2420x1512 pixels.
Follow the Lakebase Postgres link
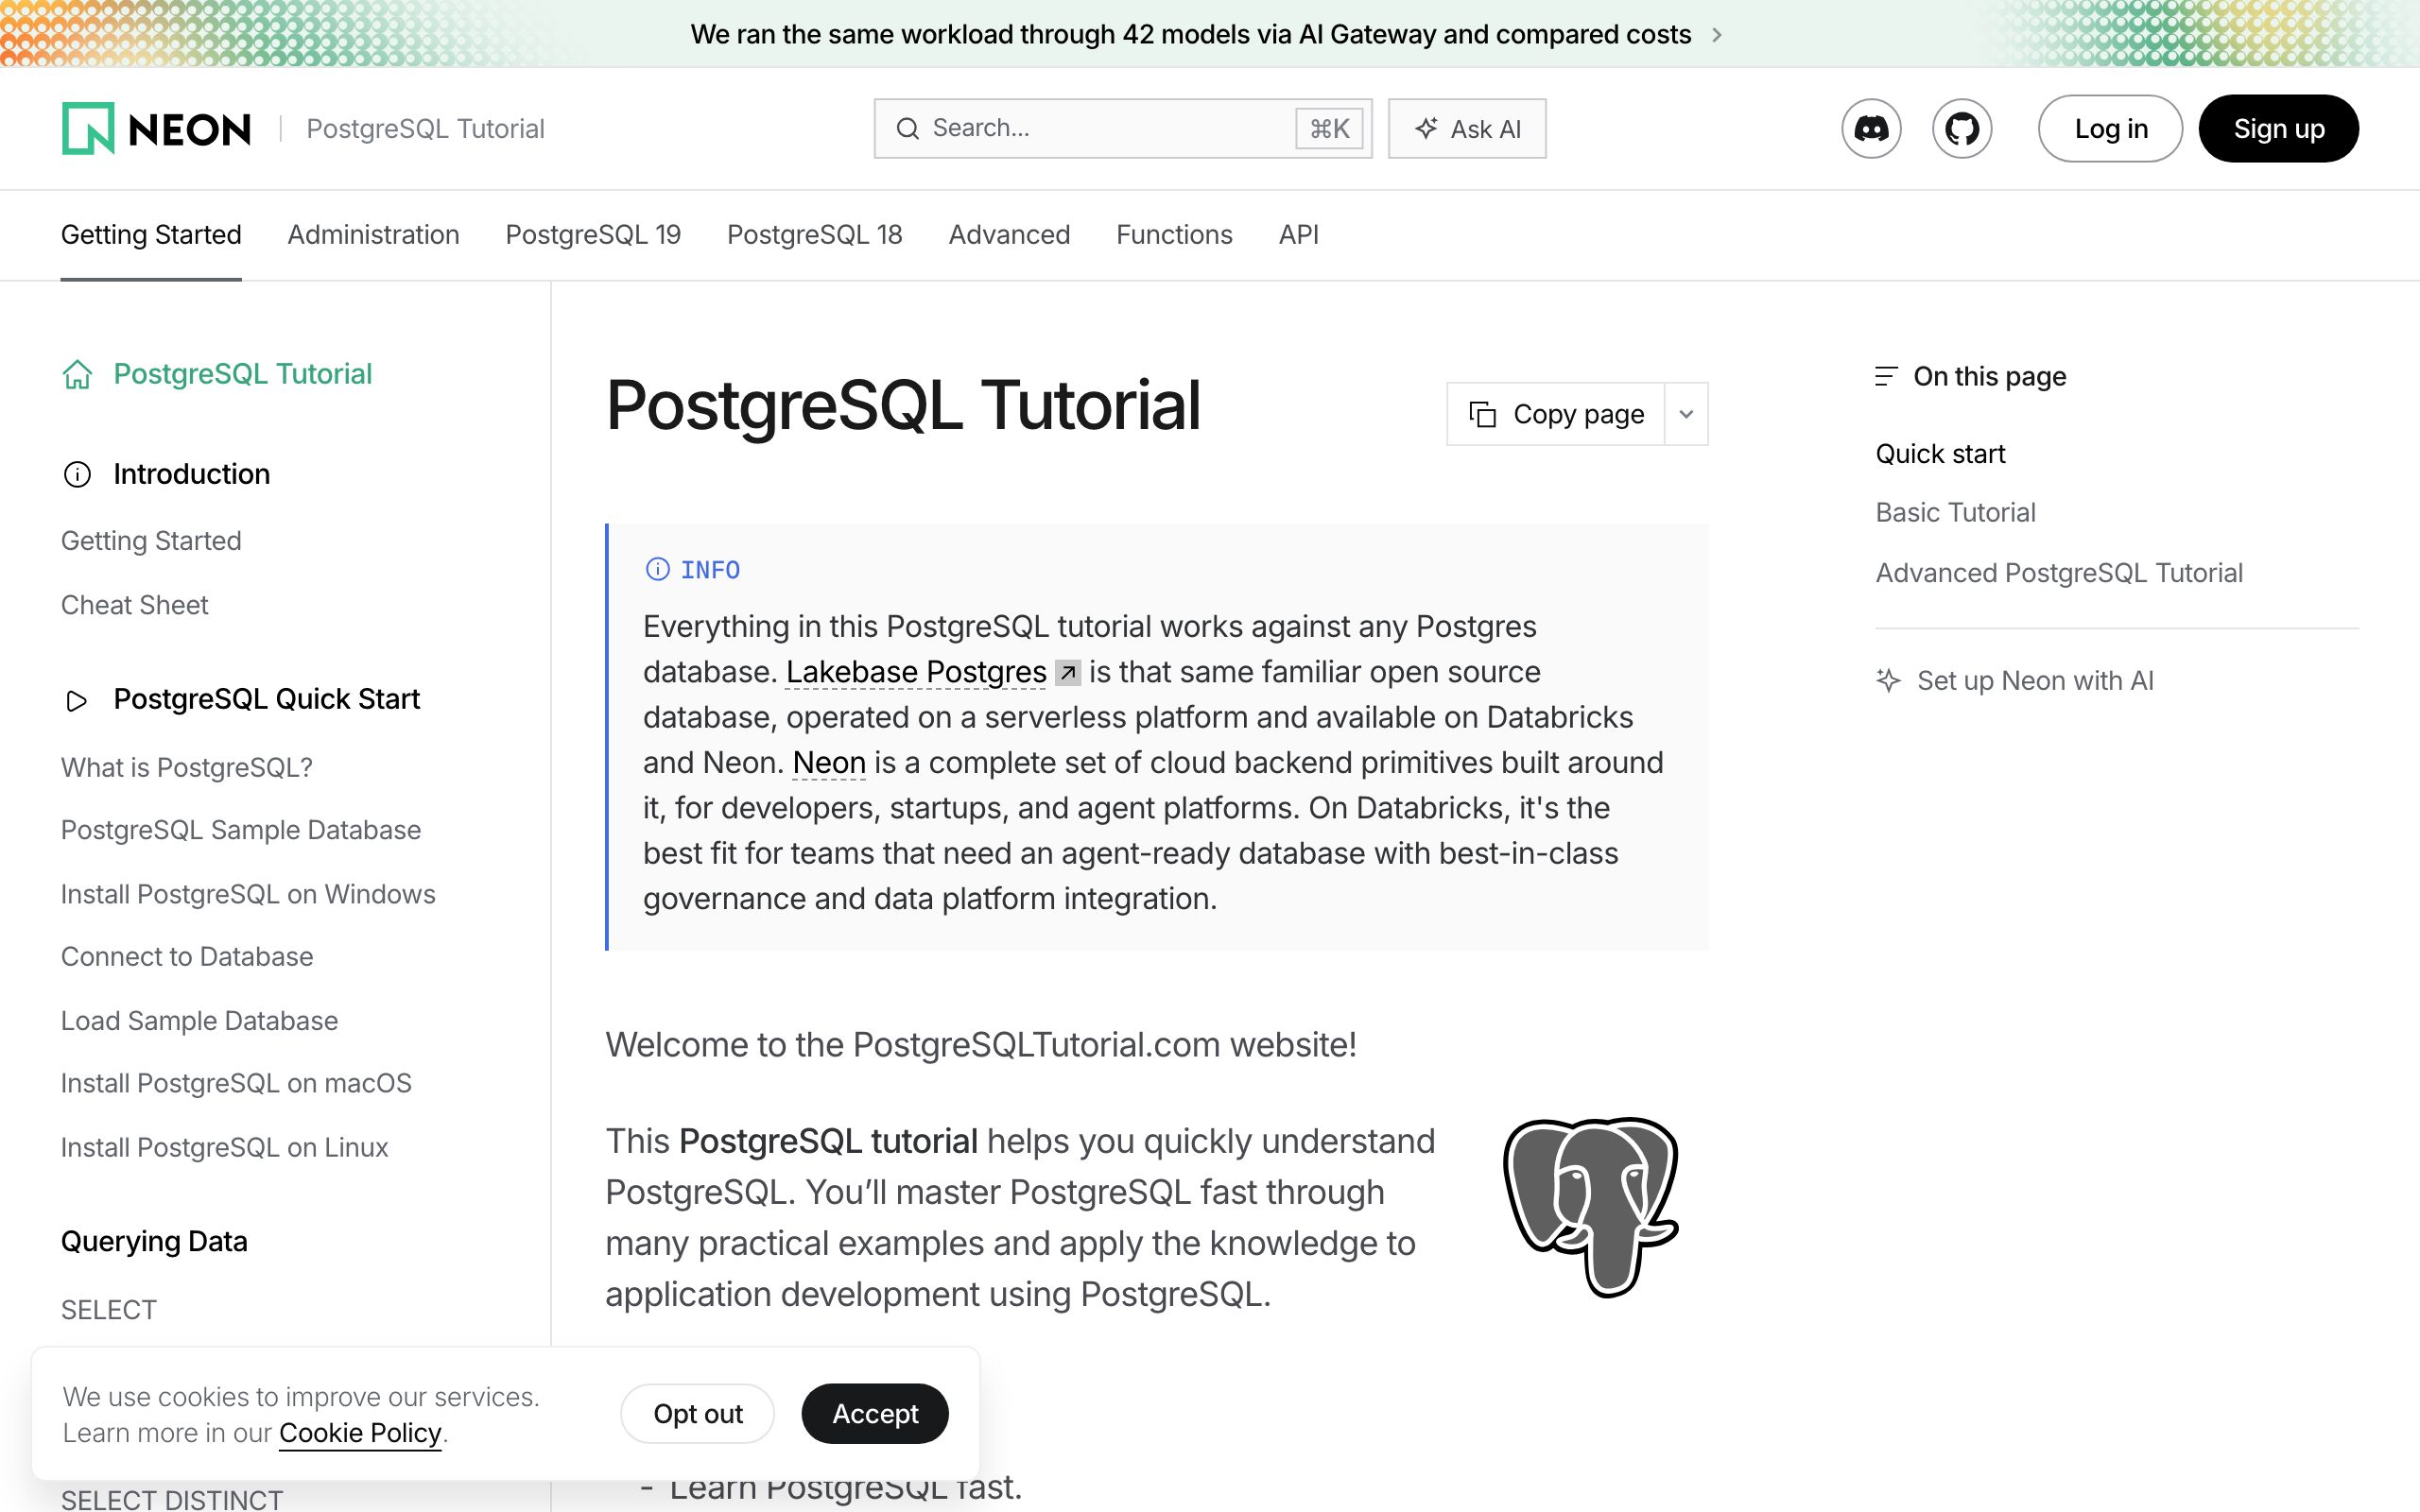pos(916,672)
